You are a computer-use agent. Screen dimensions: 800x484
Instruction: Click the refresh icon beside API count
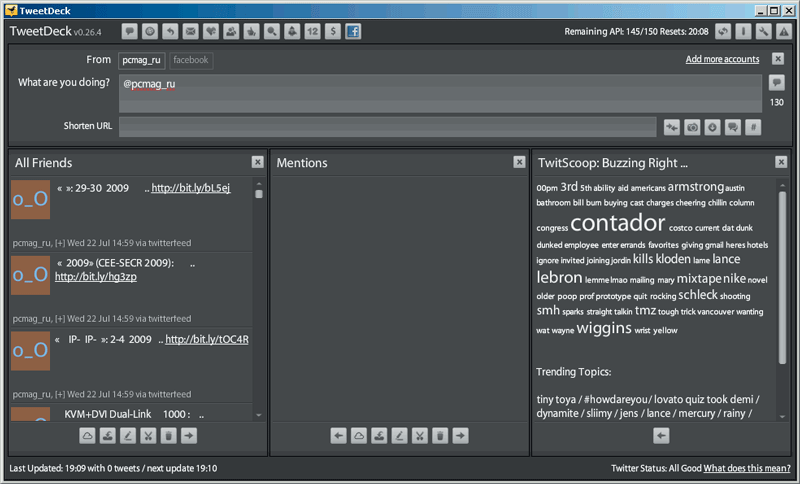(x=723, y=31)
